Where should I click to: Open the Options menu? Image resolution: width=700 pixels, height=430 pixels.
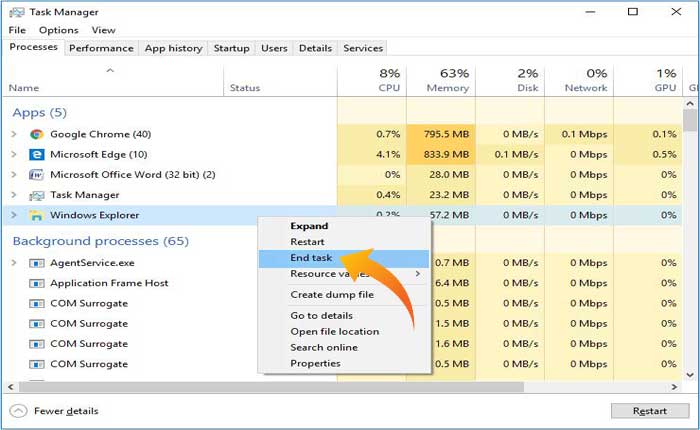(x=58, y=30)
